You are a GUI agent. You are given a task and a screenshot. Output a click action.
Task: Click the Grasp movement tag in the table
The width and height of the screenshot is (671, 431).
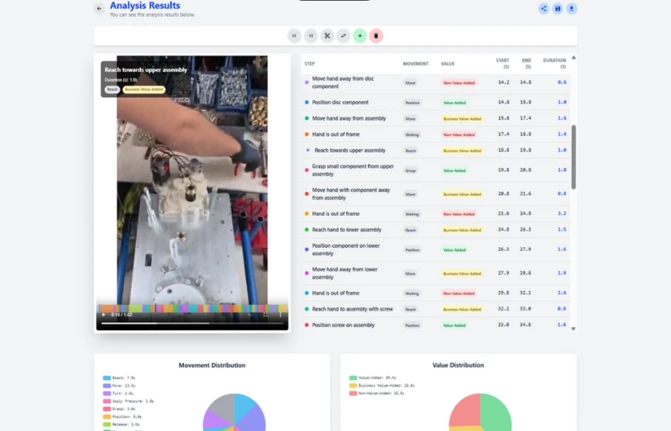[x=411, y=170]
